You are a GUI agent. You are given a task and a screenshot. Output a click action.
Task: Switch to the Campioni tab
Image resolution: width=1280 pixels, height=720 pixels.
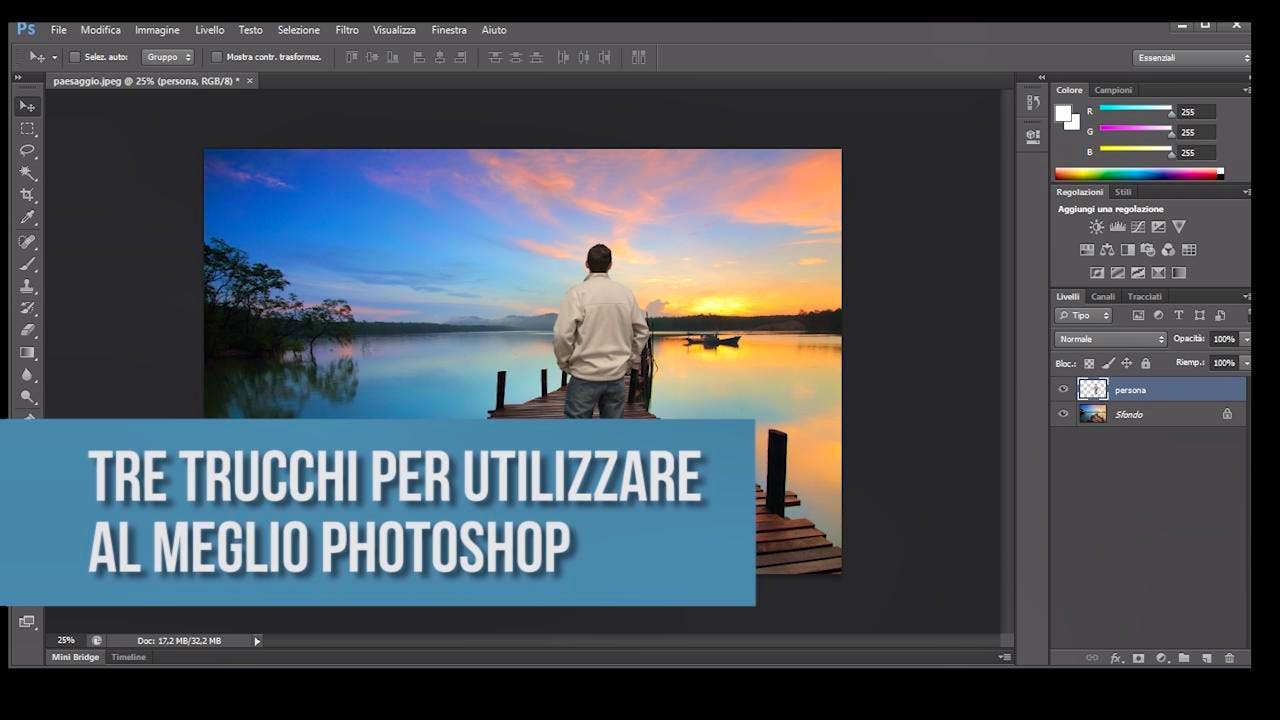click(x=1113, y=90)
